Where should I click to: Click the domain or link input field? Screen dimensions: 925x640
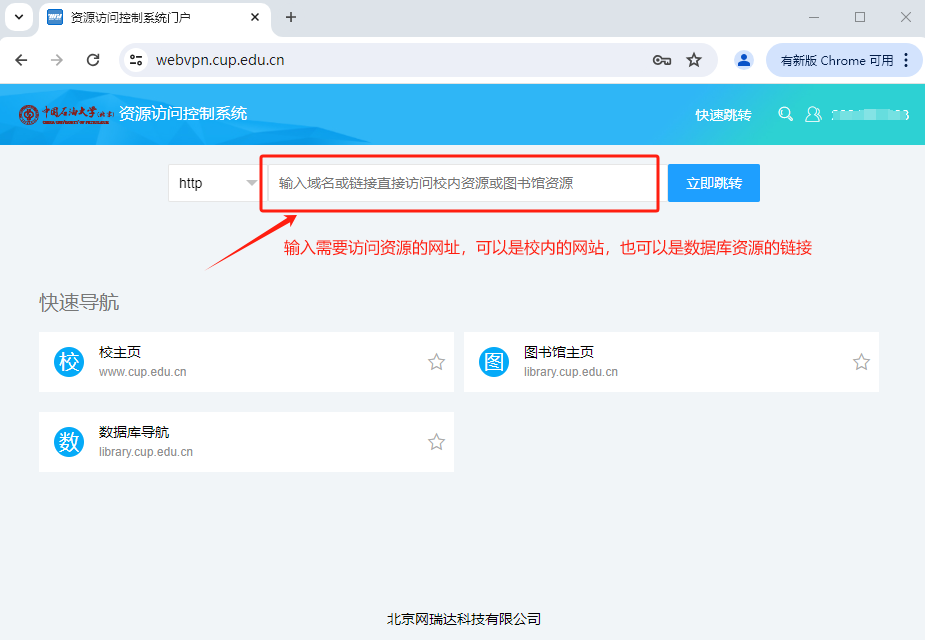click(x=460, y=183)
